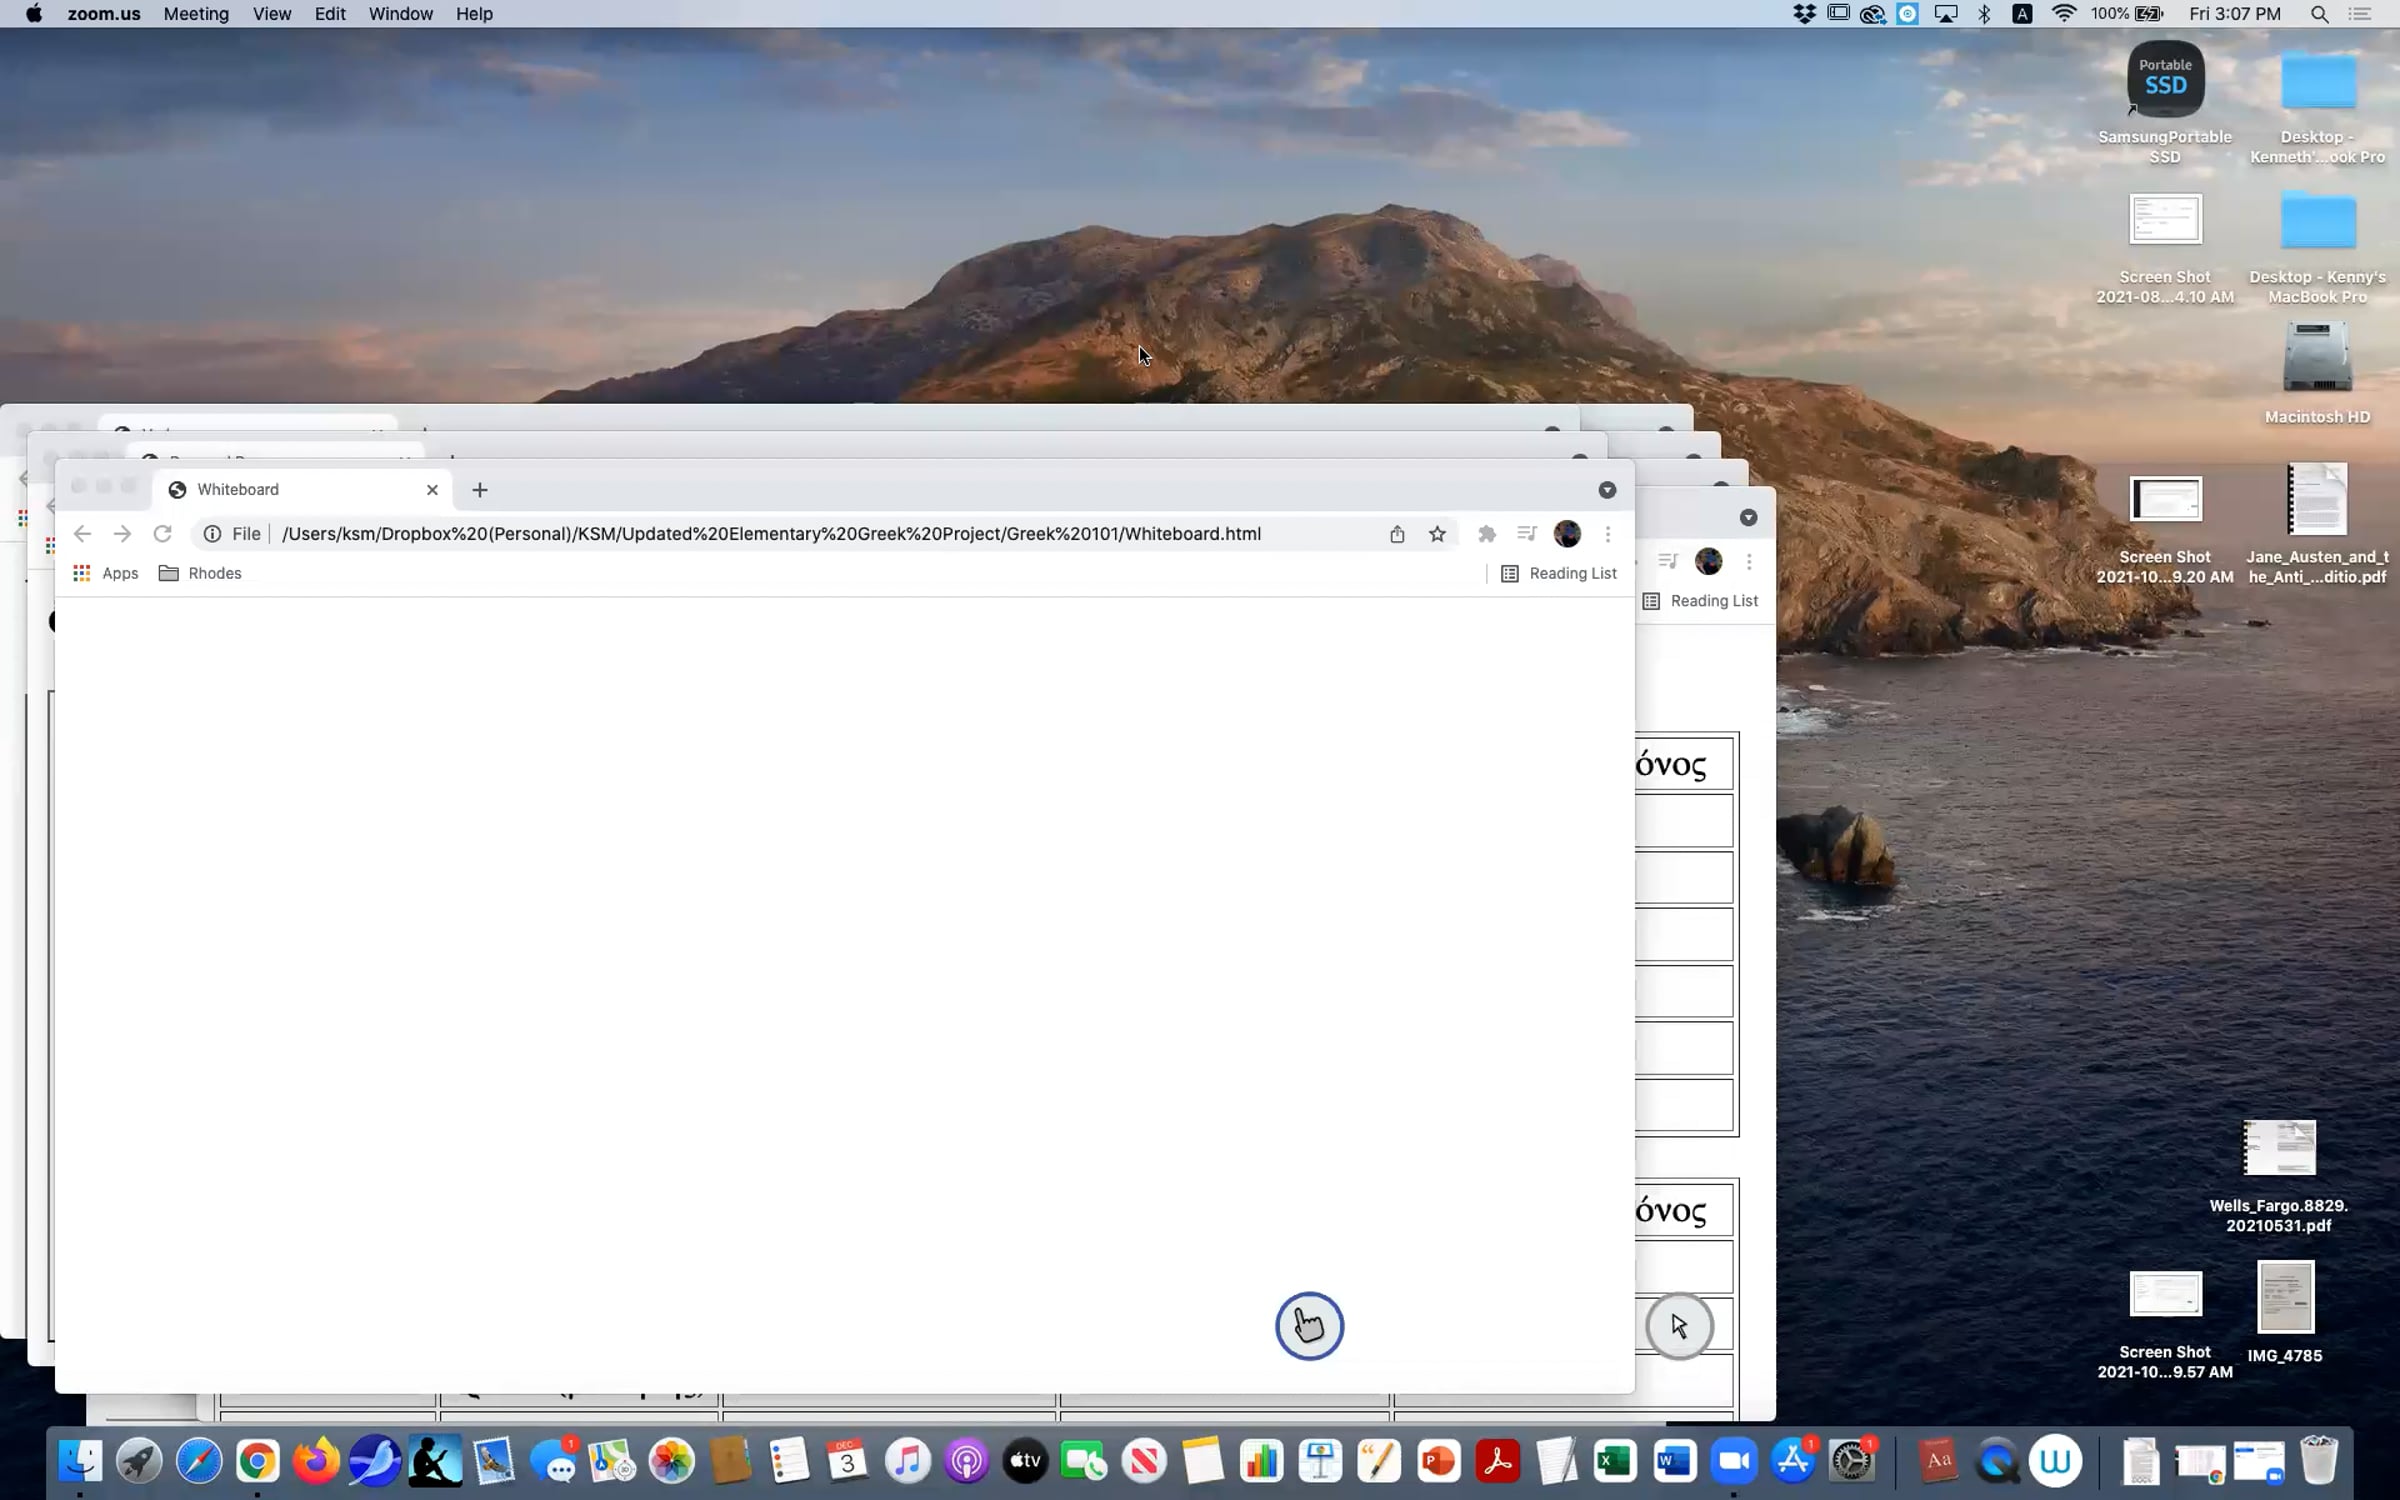This screenshot has width=2400, height=1500.
Task: Launch Firefox from the Dock
Action: pyautogui.click(x=316, y=1461)
